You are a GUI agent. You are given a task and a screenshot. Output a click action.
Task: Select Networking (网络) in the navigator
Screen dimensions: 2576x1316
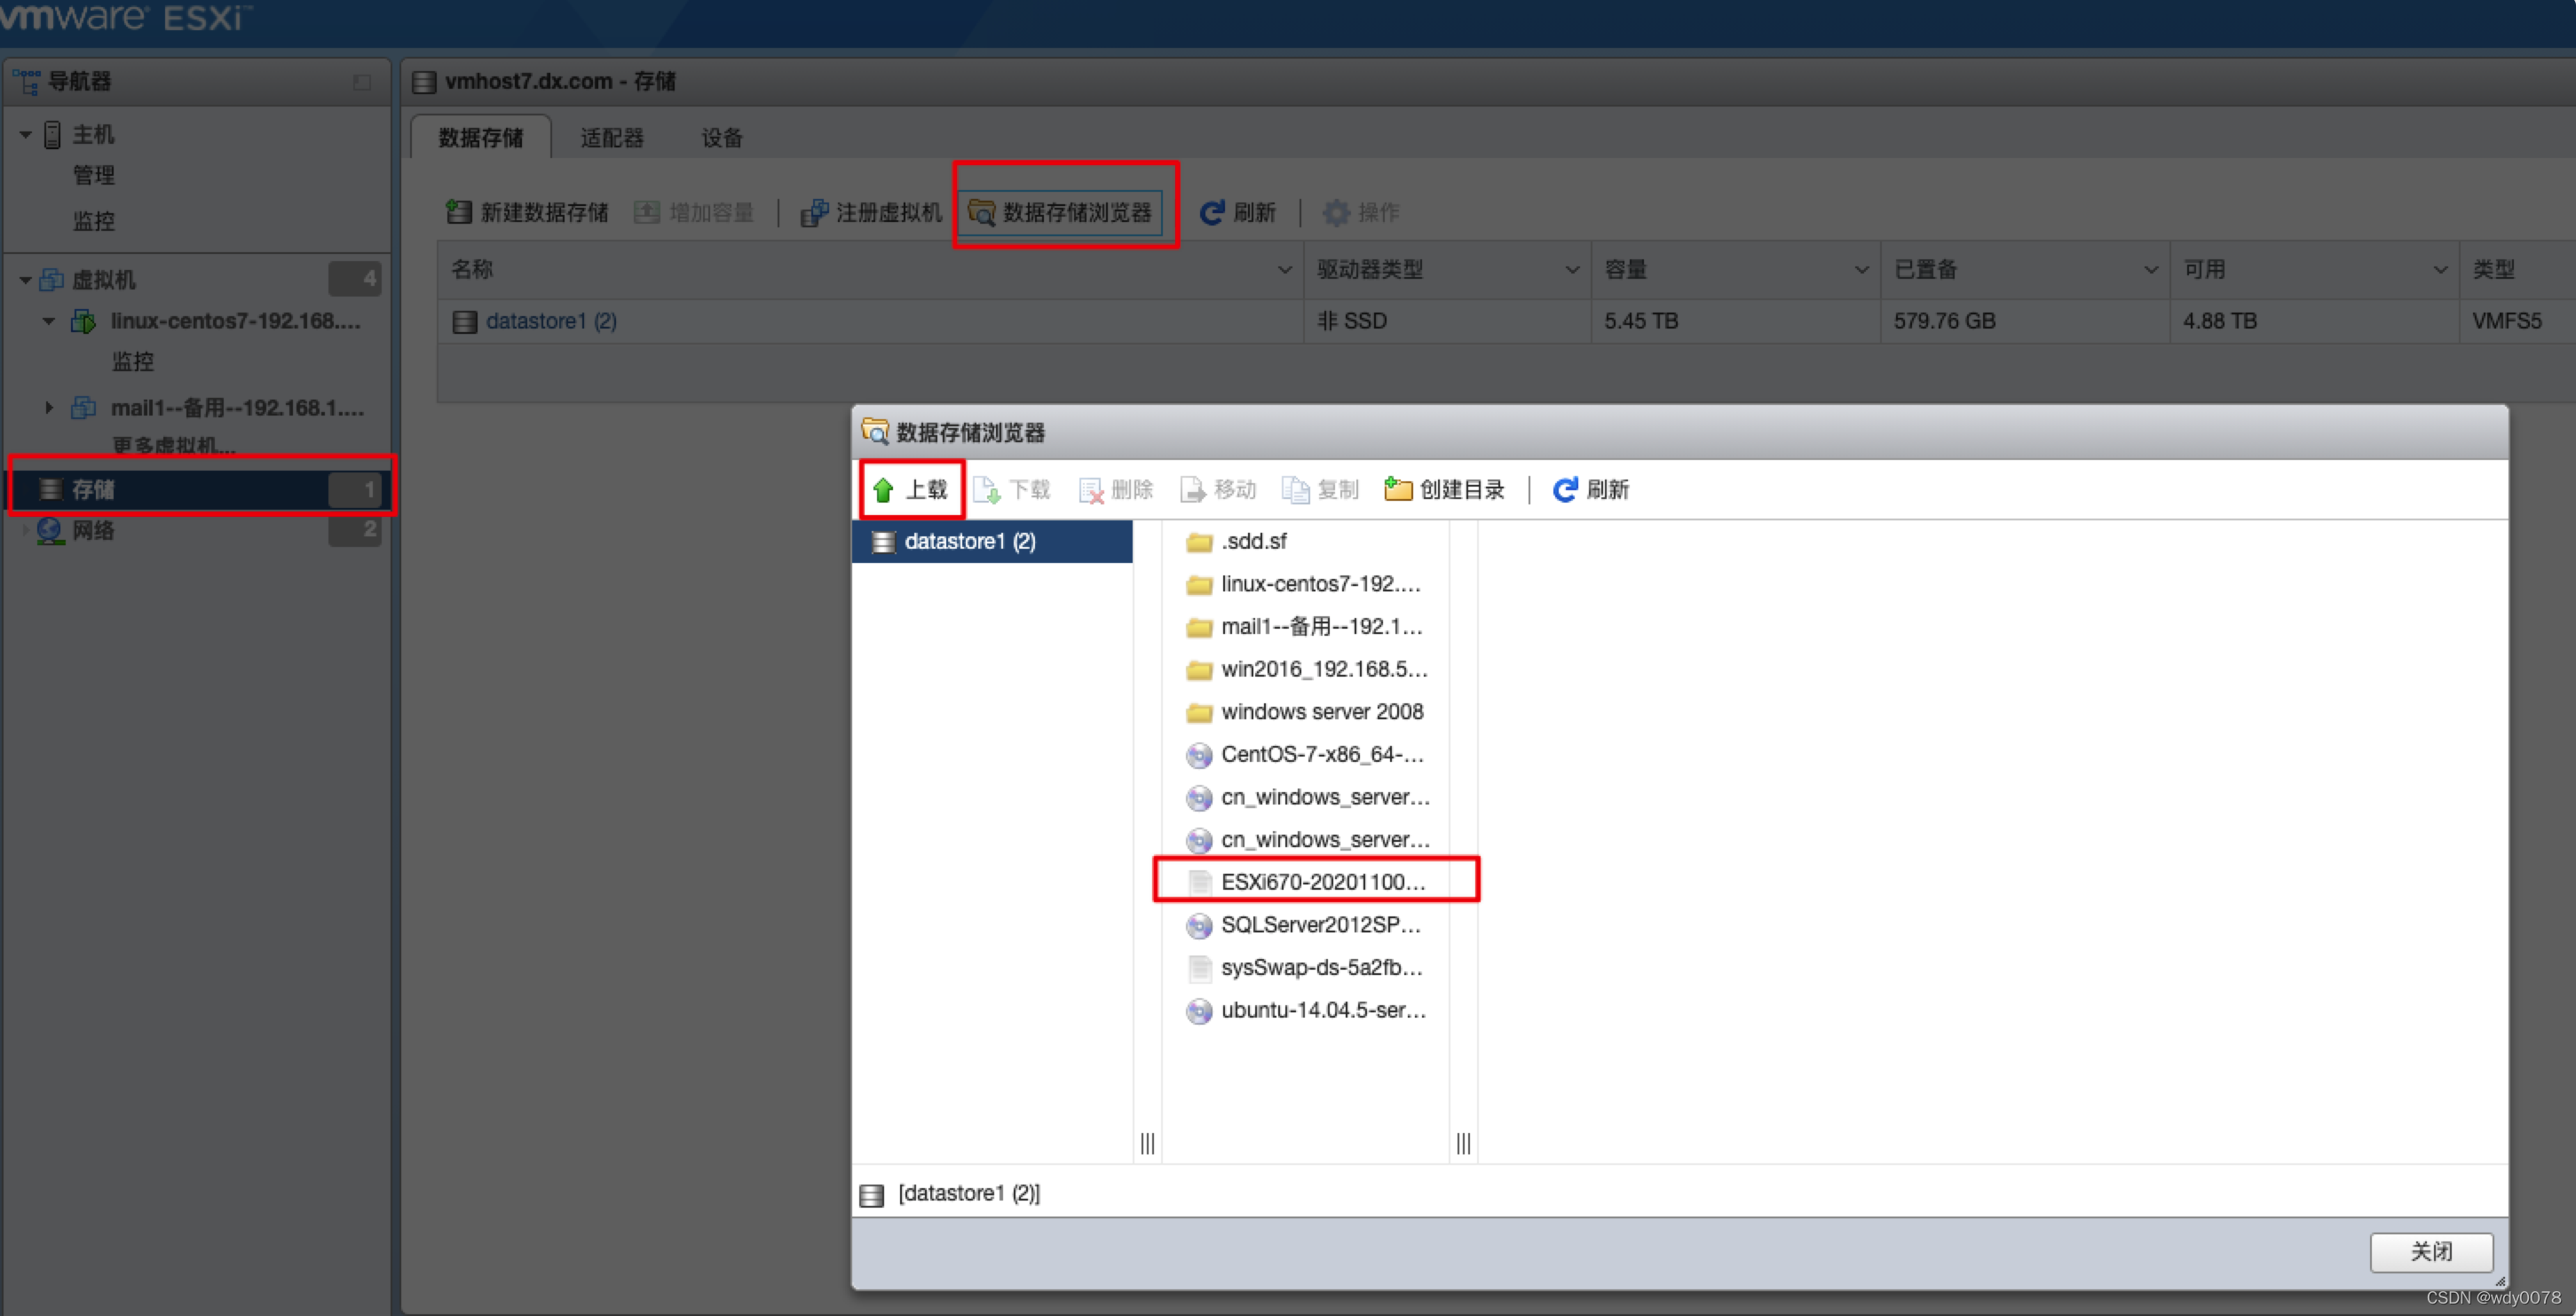[93, 531]
